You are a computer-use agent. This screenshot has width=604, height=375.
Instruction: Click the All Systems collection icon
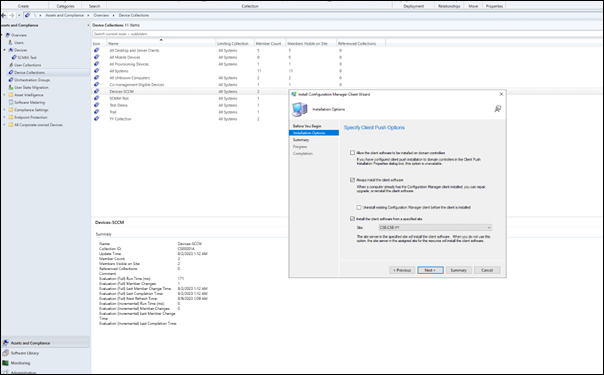click(x=96, y=71)
